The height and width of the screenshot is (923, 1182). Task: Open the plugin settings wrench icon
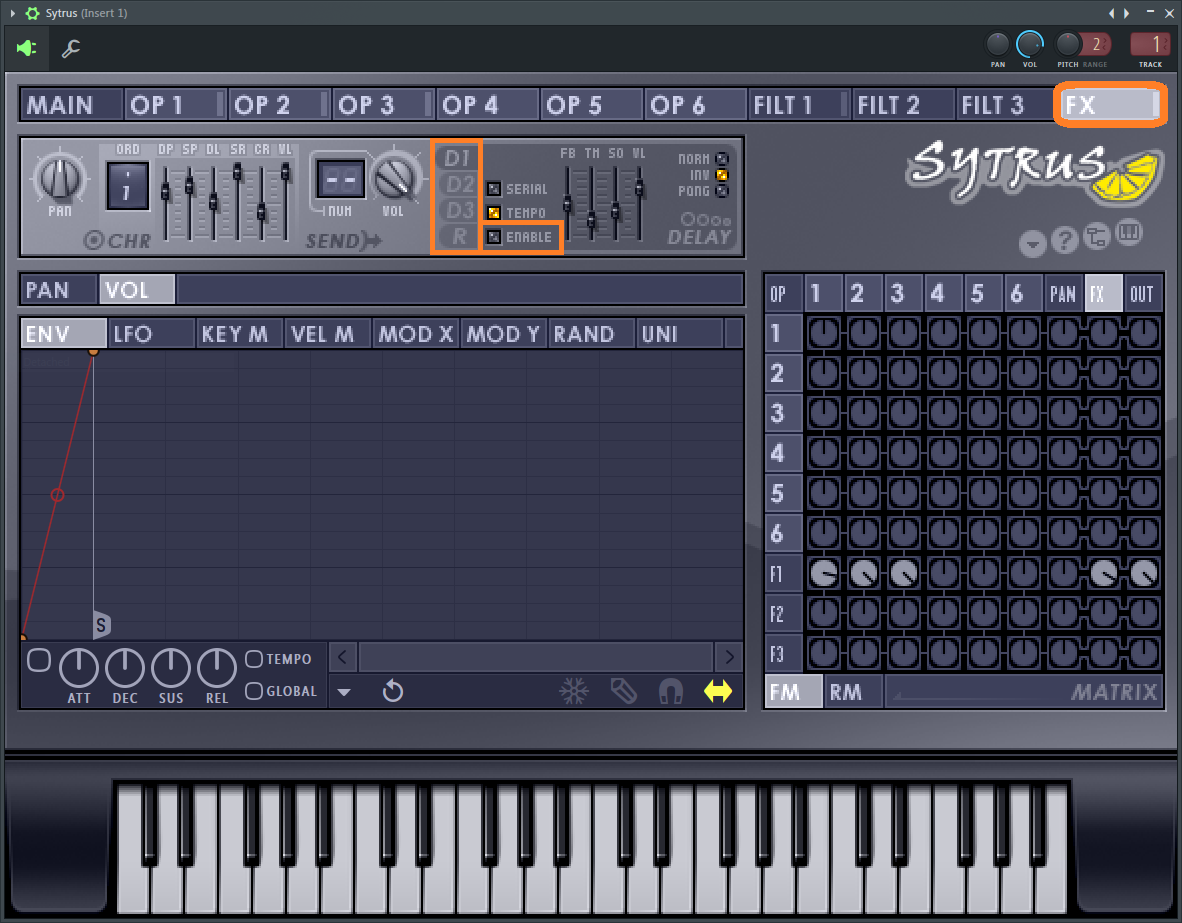tap(71, 48)
